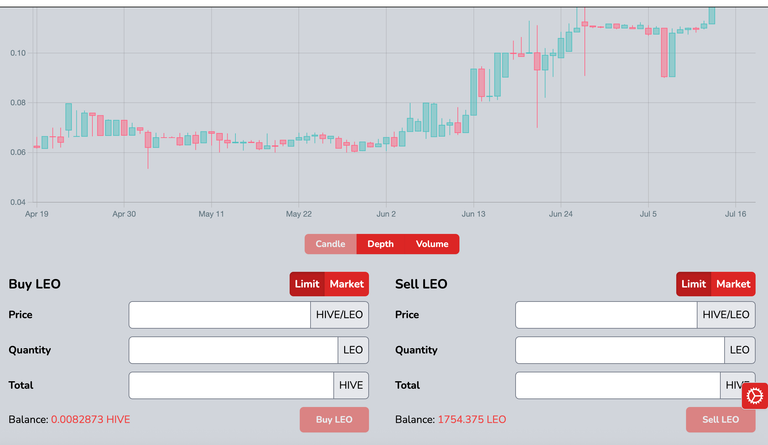Select Market order in Buy LEO
This screenshot has height=445, width=768.
347,284
